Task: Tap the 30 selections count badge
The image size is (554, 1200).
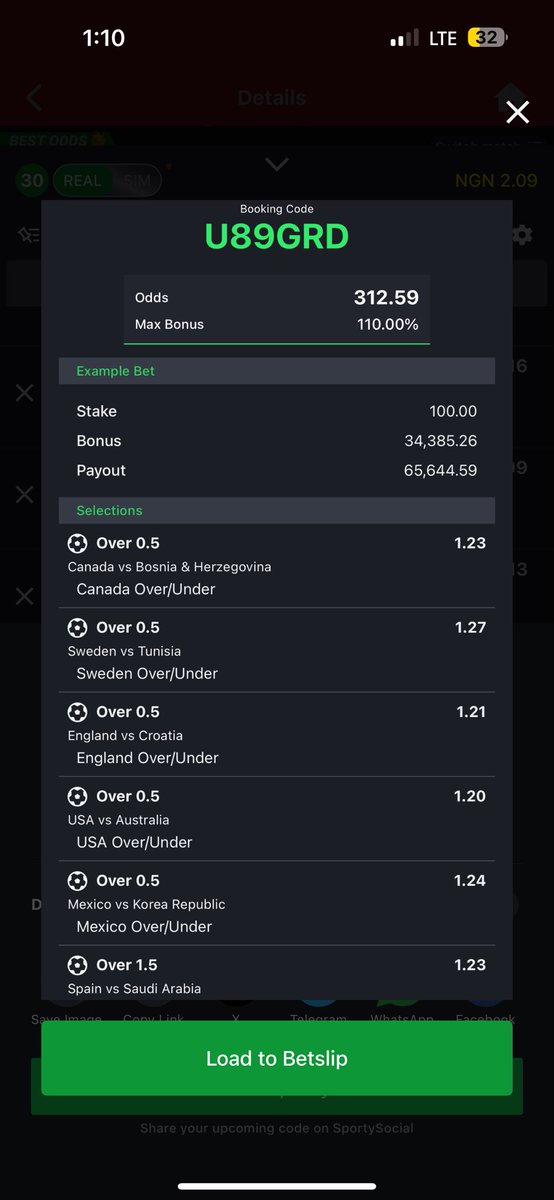Action: (x=32, y=181)
